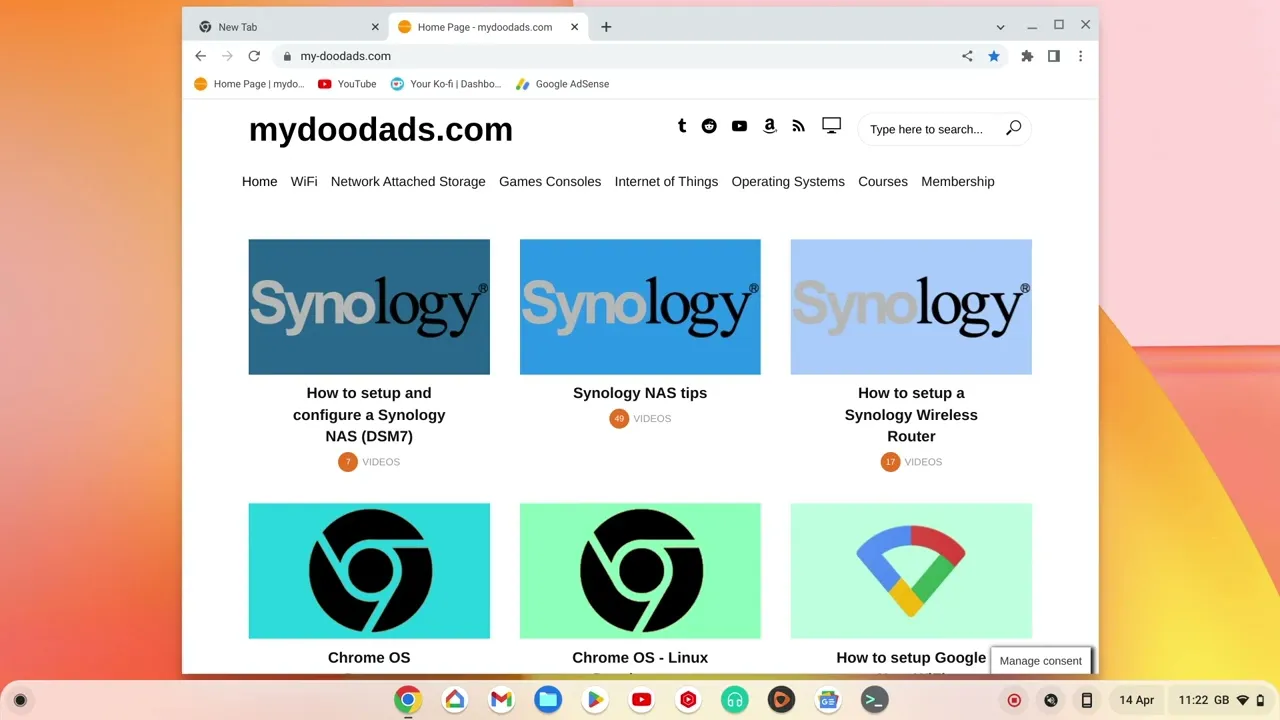Open the Operating Systems menu item
The height and width of the screenshot is (720, 1280).
click(788, 181)
